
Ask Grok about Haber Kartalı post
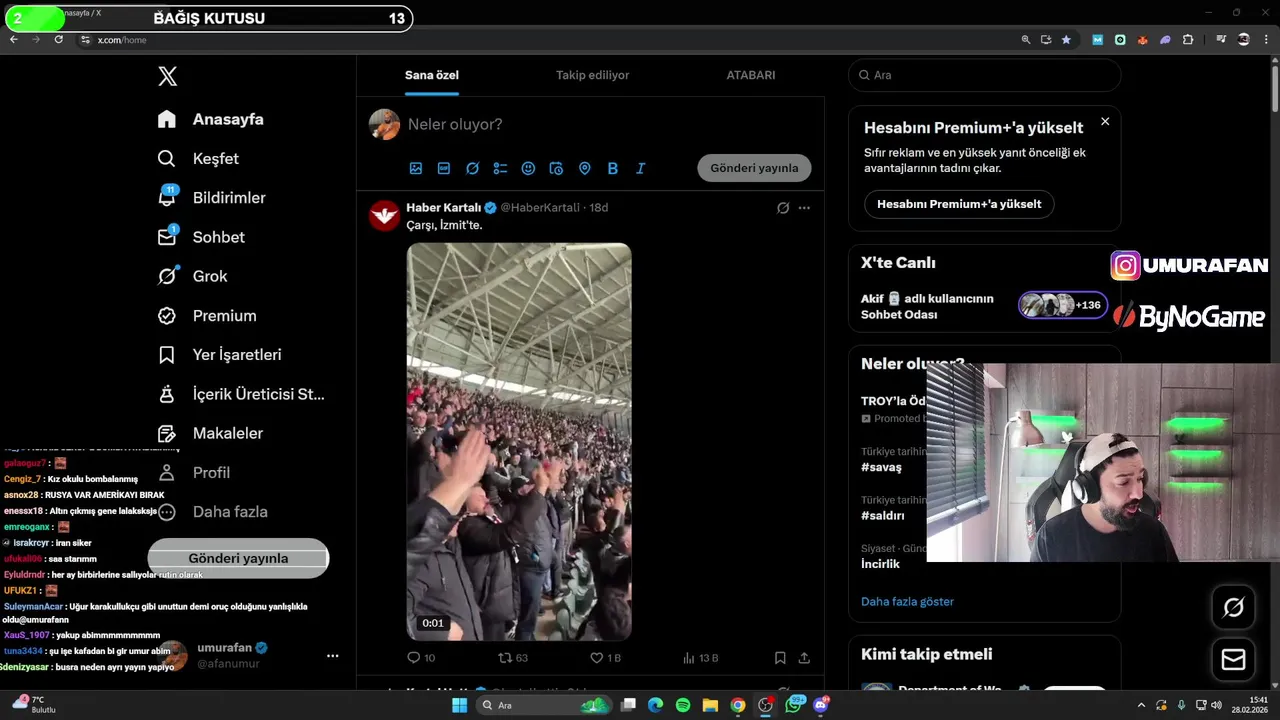click(x=783, y=208)
